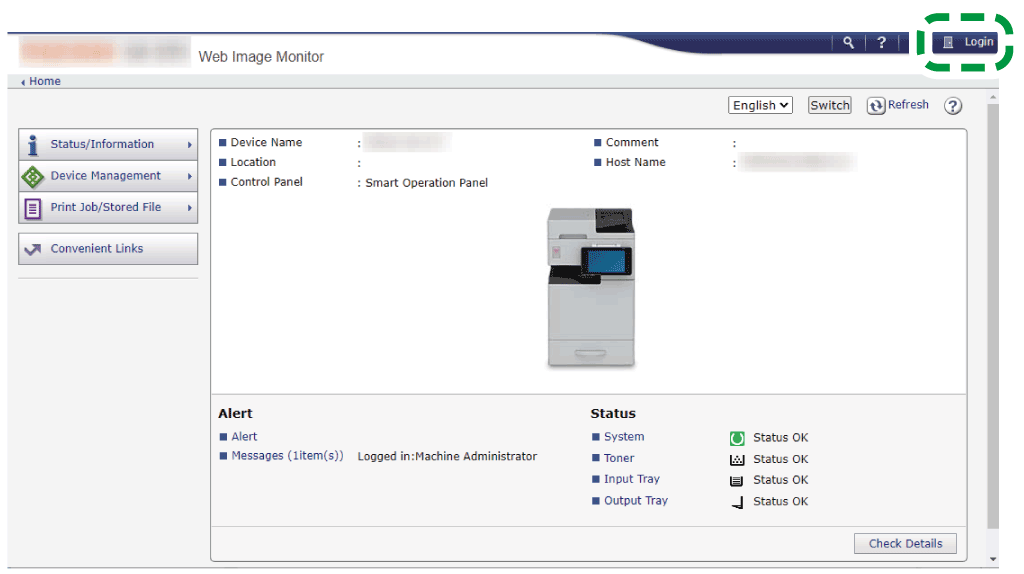The width and height of the screenshot is (1024, 574).
Task: Click the Print Job/Stored File document icon
Action: pos(33,208)
